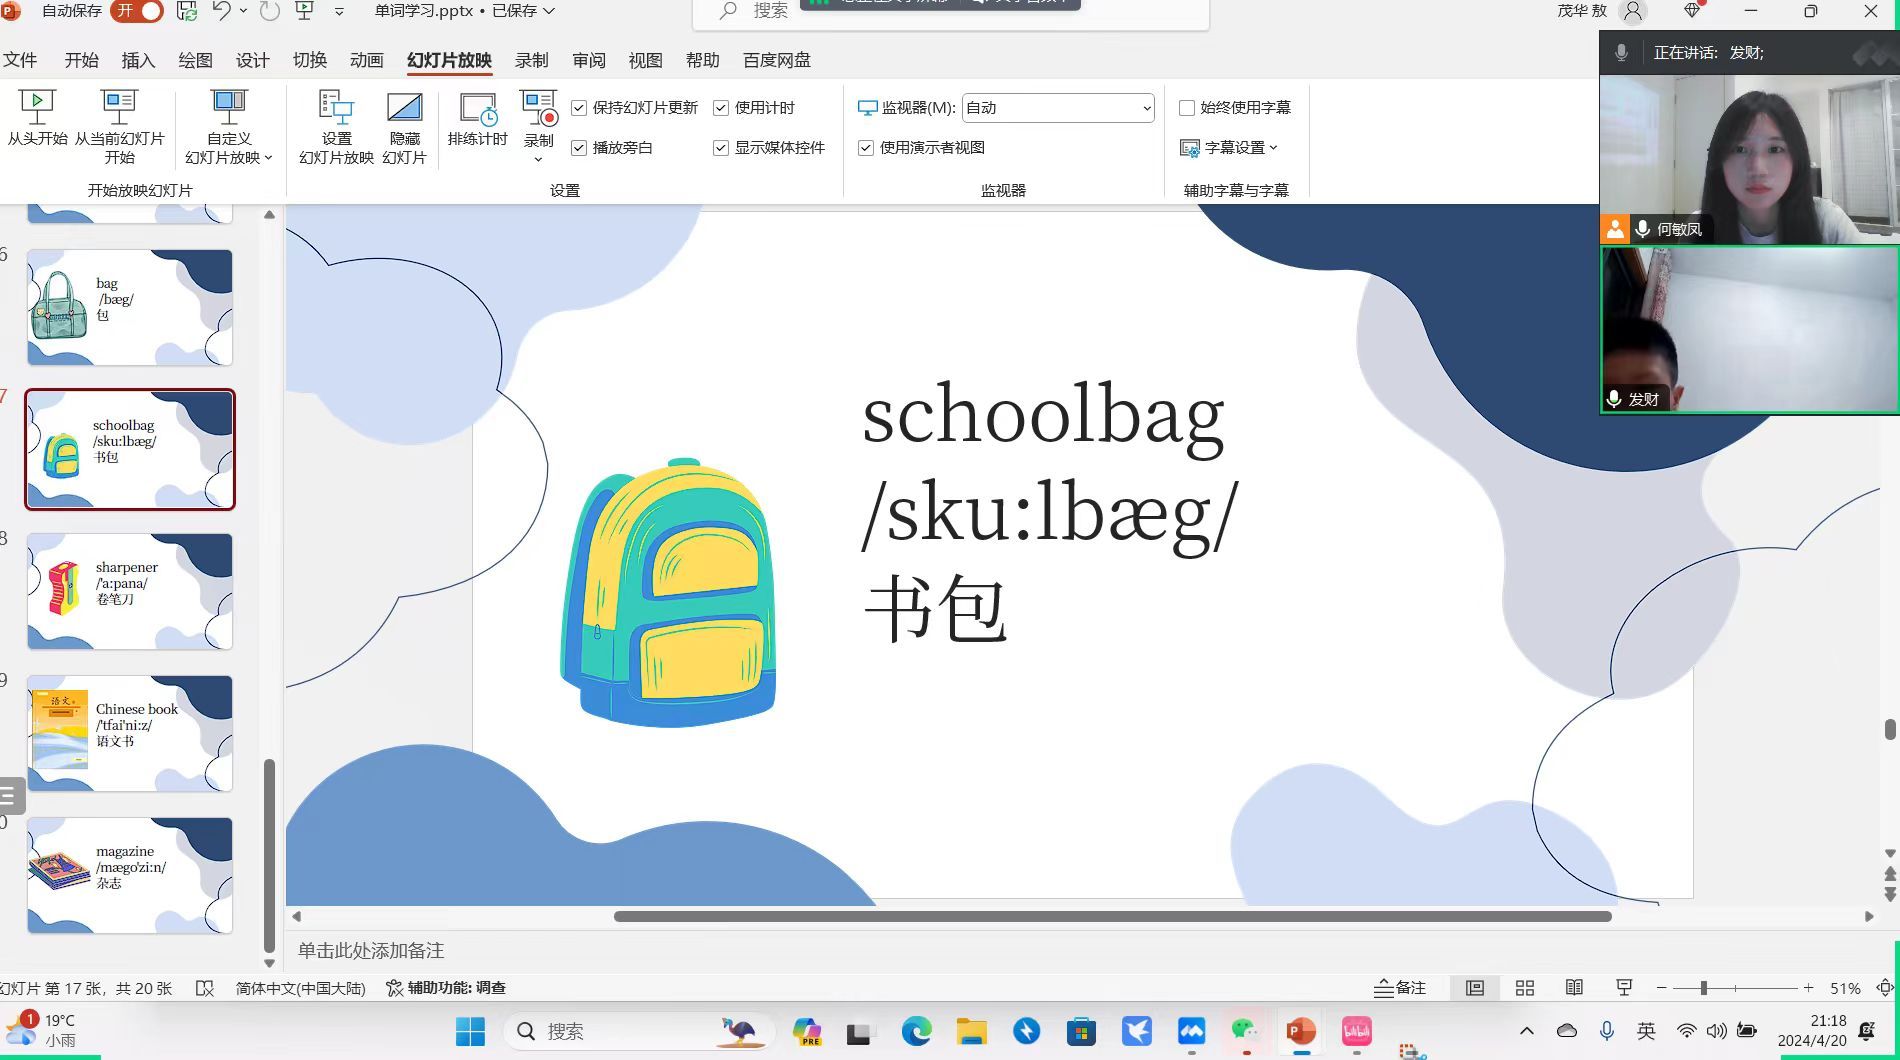Screen dimensions: 1900x1060
Task: Switch to 插入 ribbon tab
Action: point(138,60)
